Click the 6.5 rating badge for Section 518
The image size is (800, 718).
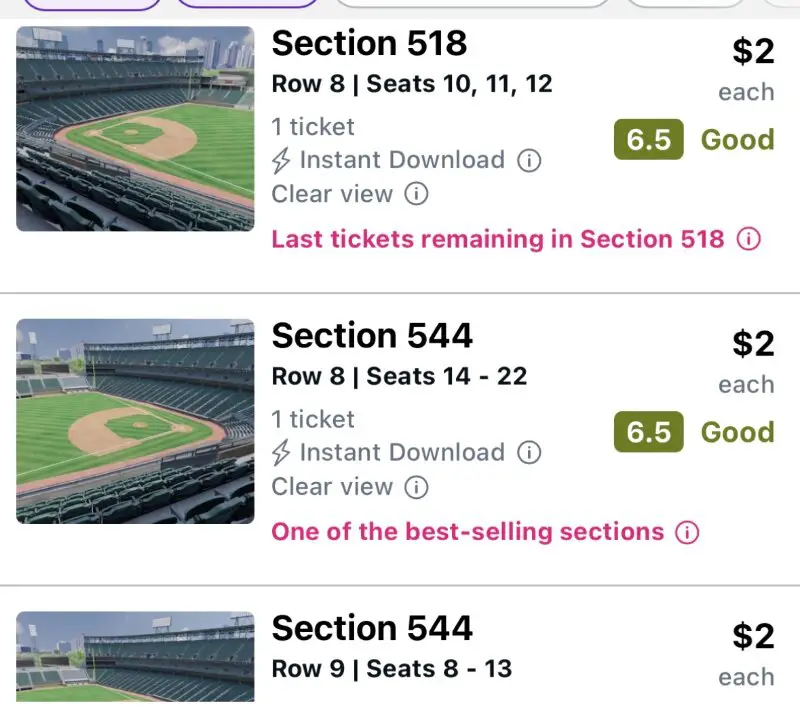tap(648, 140)
